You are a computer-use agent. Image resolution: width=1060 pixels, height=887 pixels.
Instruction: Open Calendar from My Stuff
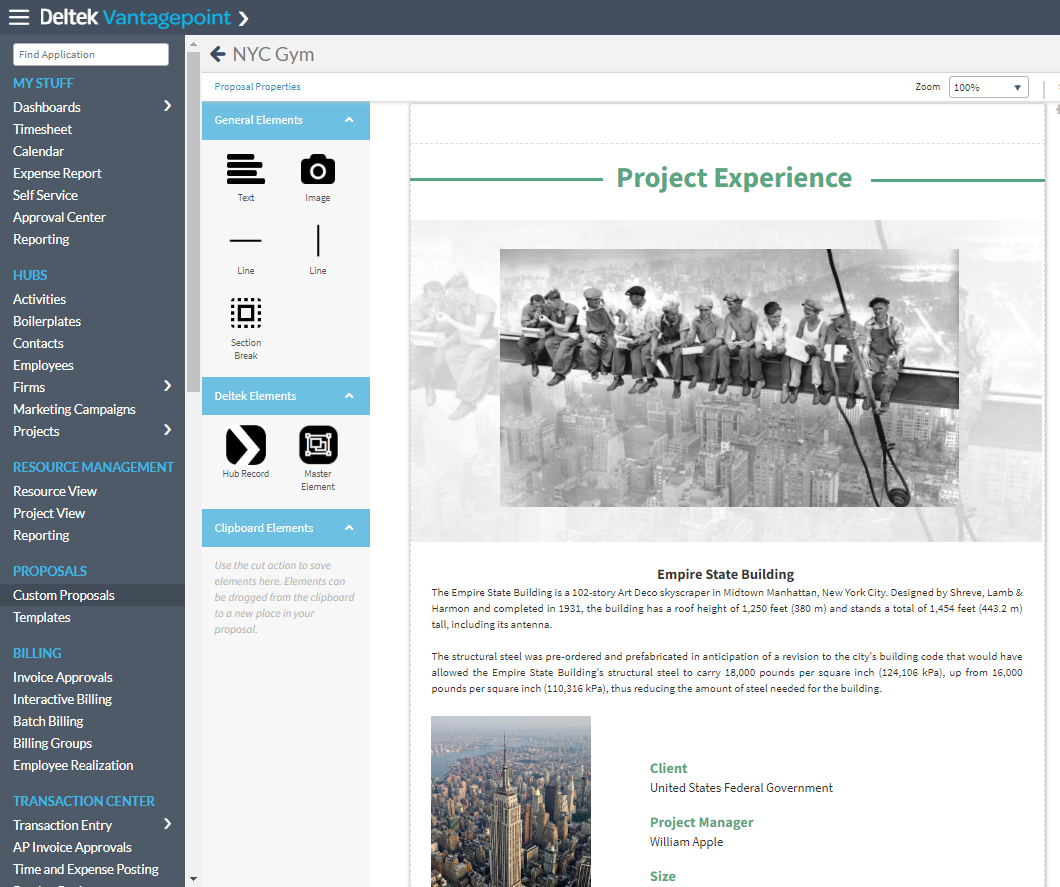point(39,151)
